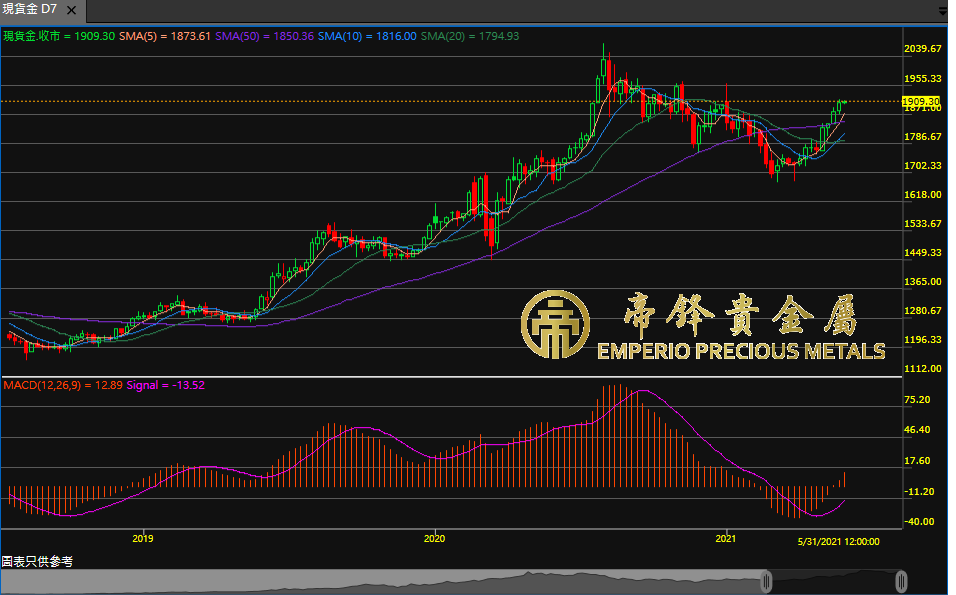The image size is (956, 595).
Task: Click the 圖表只供參考 disclaimer text
Action: (37, 561)
